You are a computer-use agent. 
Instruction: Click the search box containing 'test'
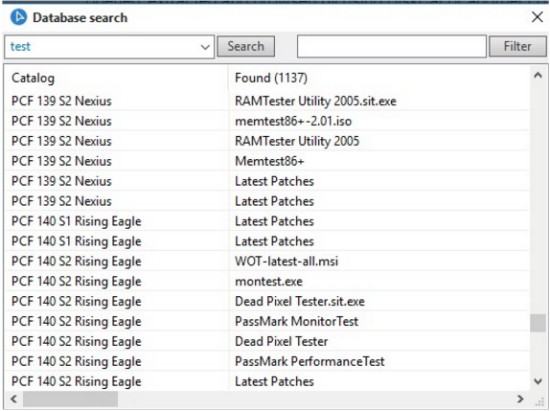pos(109,47)
